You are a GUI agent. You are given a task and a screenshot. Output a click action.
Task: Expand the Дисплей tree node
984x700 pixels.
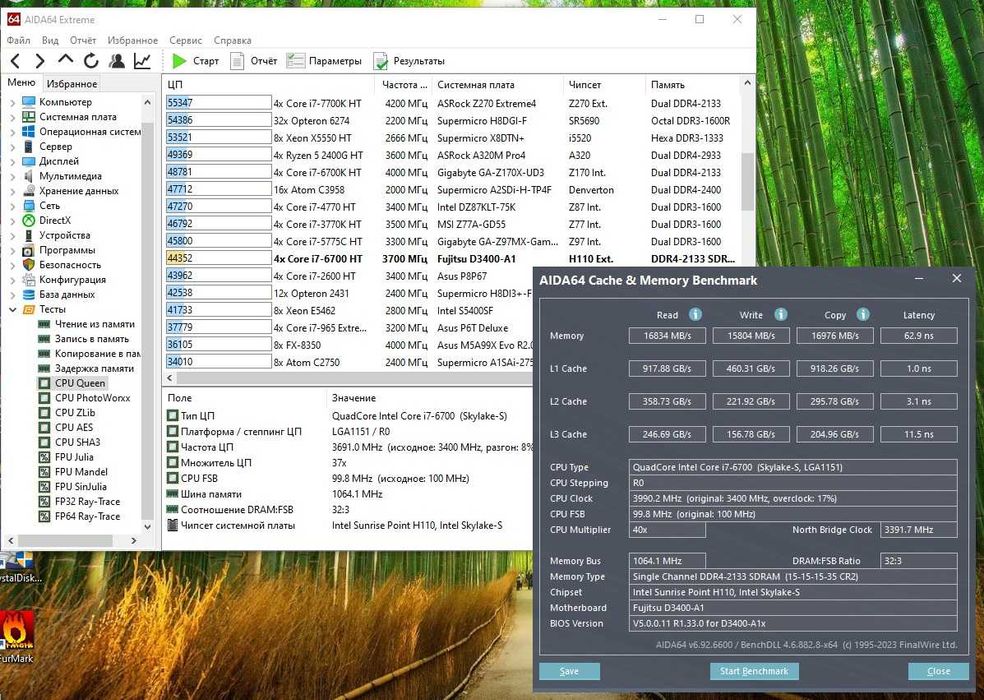coord(13,161)
